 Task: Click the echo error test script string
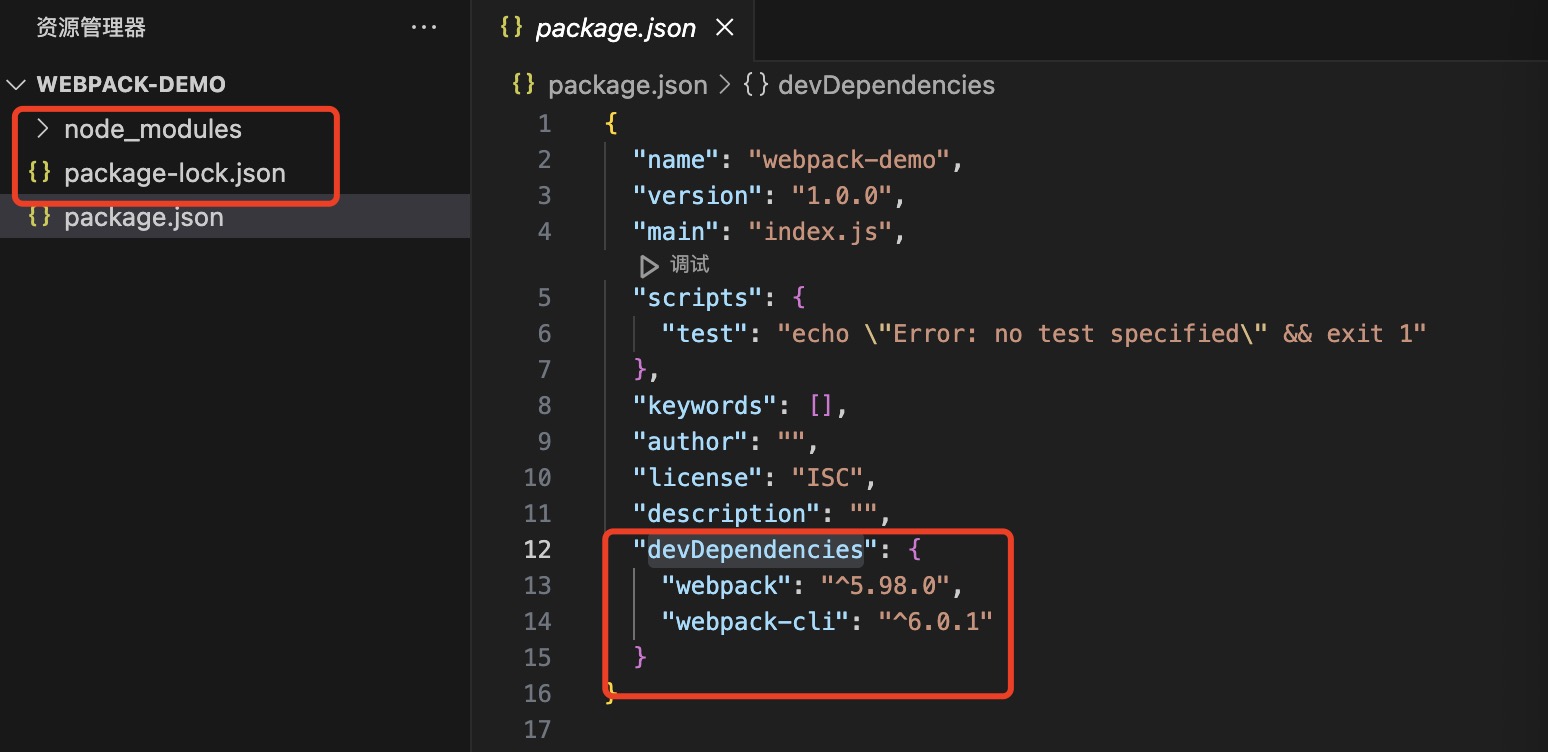pos(1101,333)
